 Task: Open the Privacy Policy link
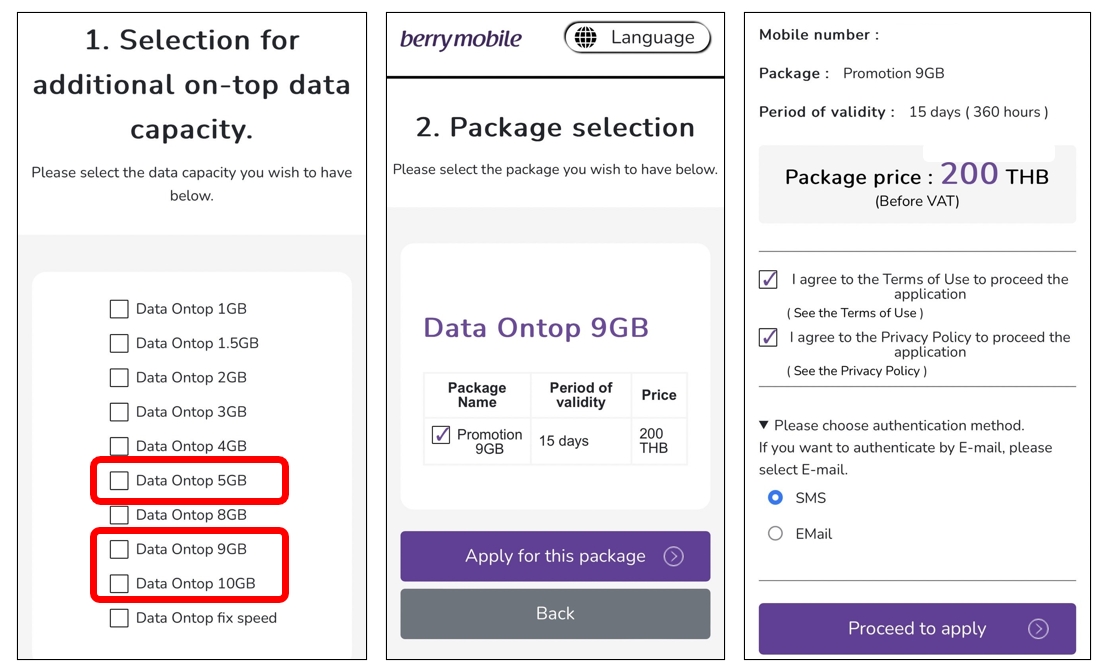[x=858, y=370]
